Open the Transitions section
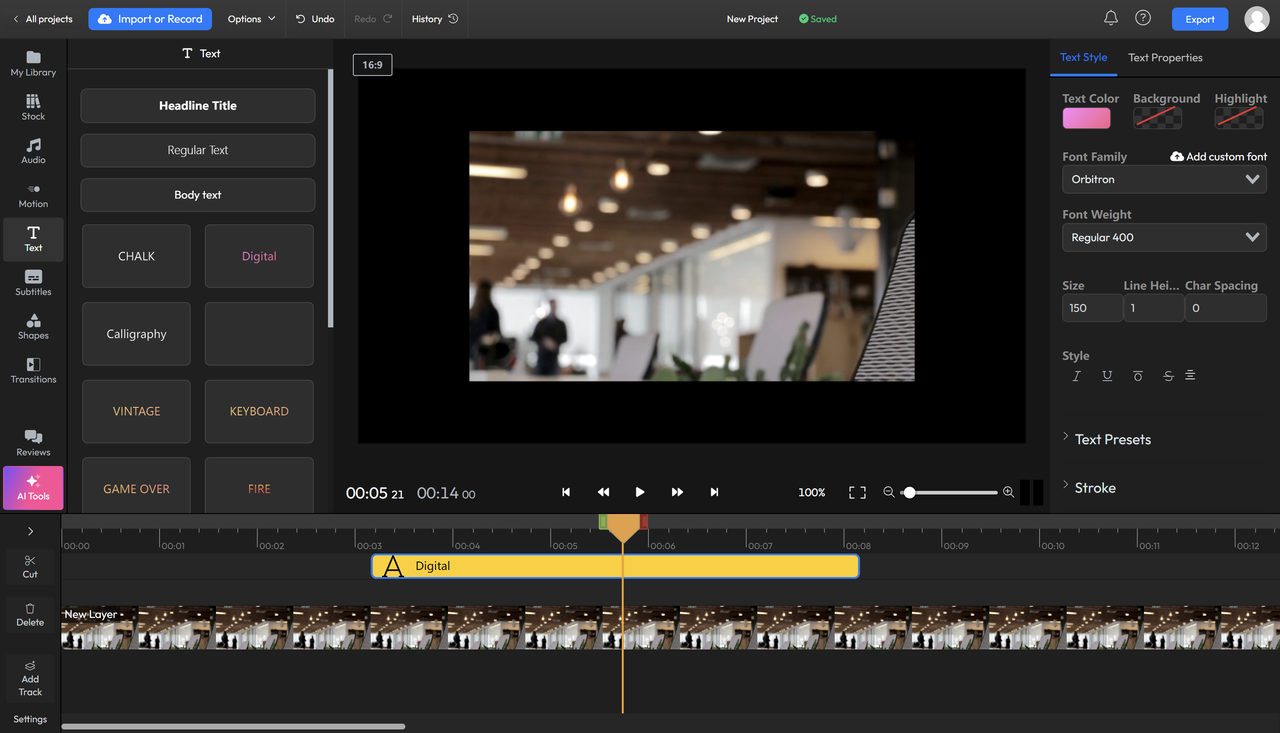This screenshot has height=733, width=1280. (33, 370)
